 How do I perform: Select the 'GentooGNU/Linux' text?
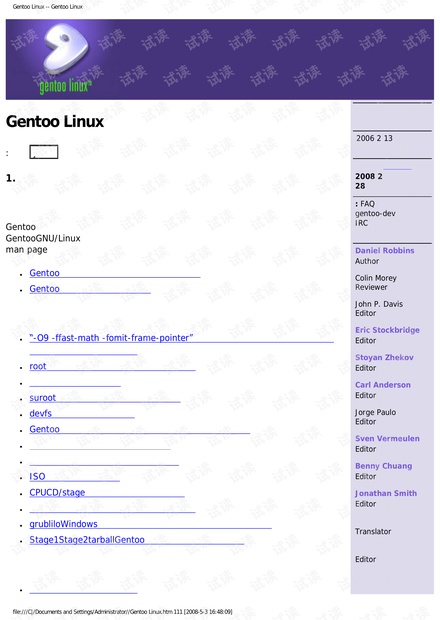[43, 238]
